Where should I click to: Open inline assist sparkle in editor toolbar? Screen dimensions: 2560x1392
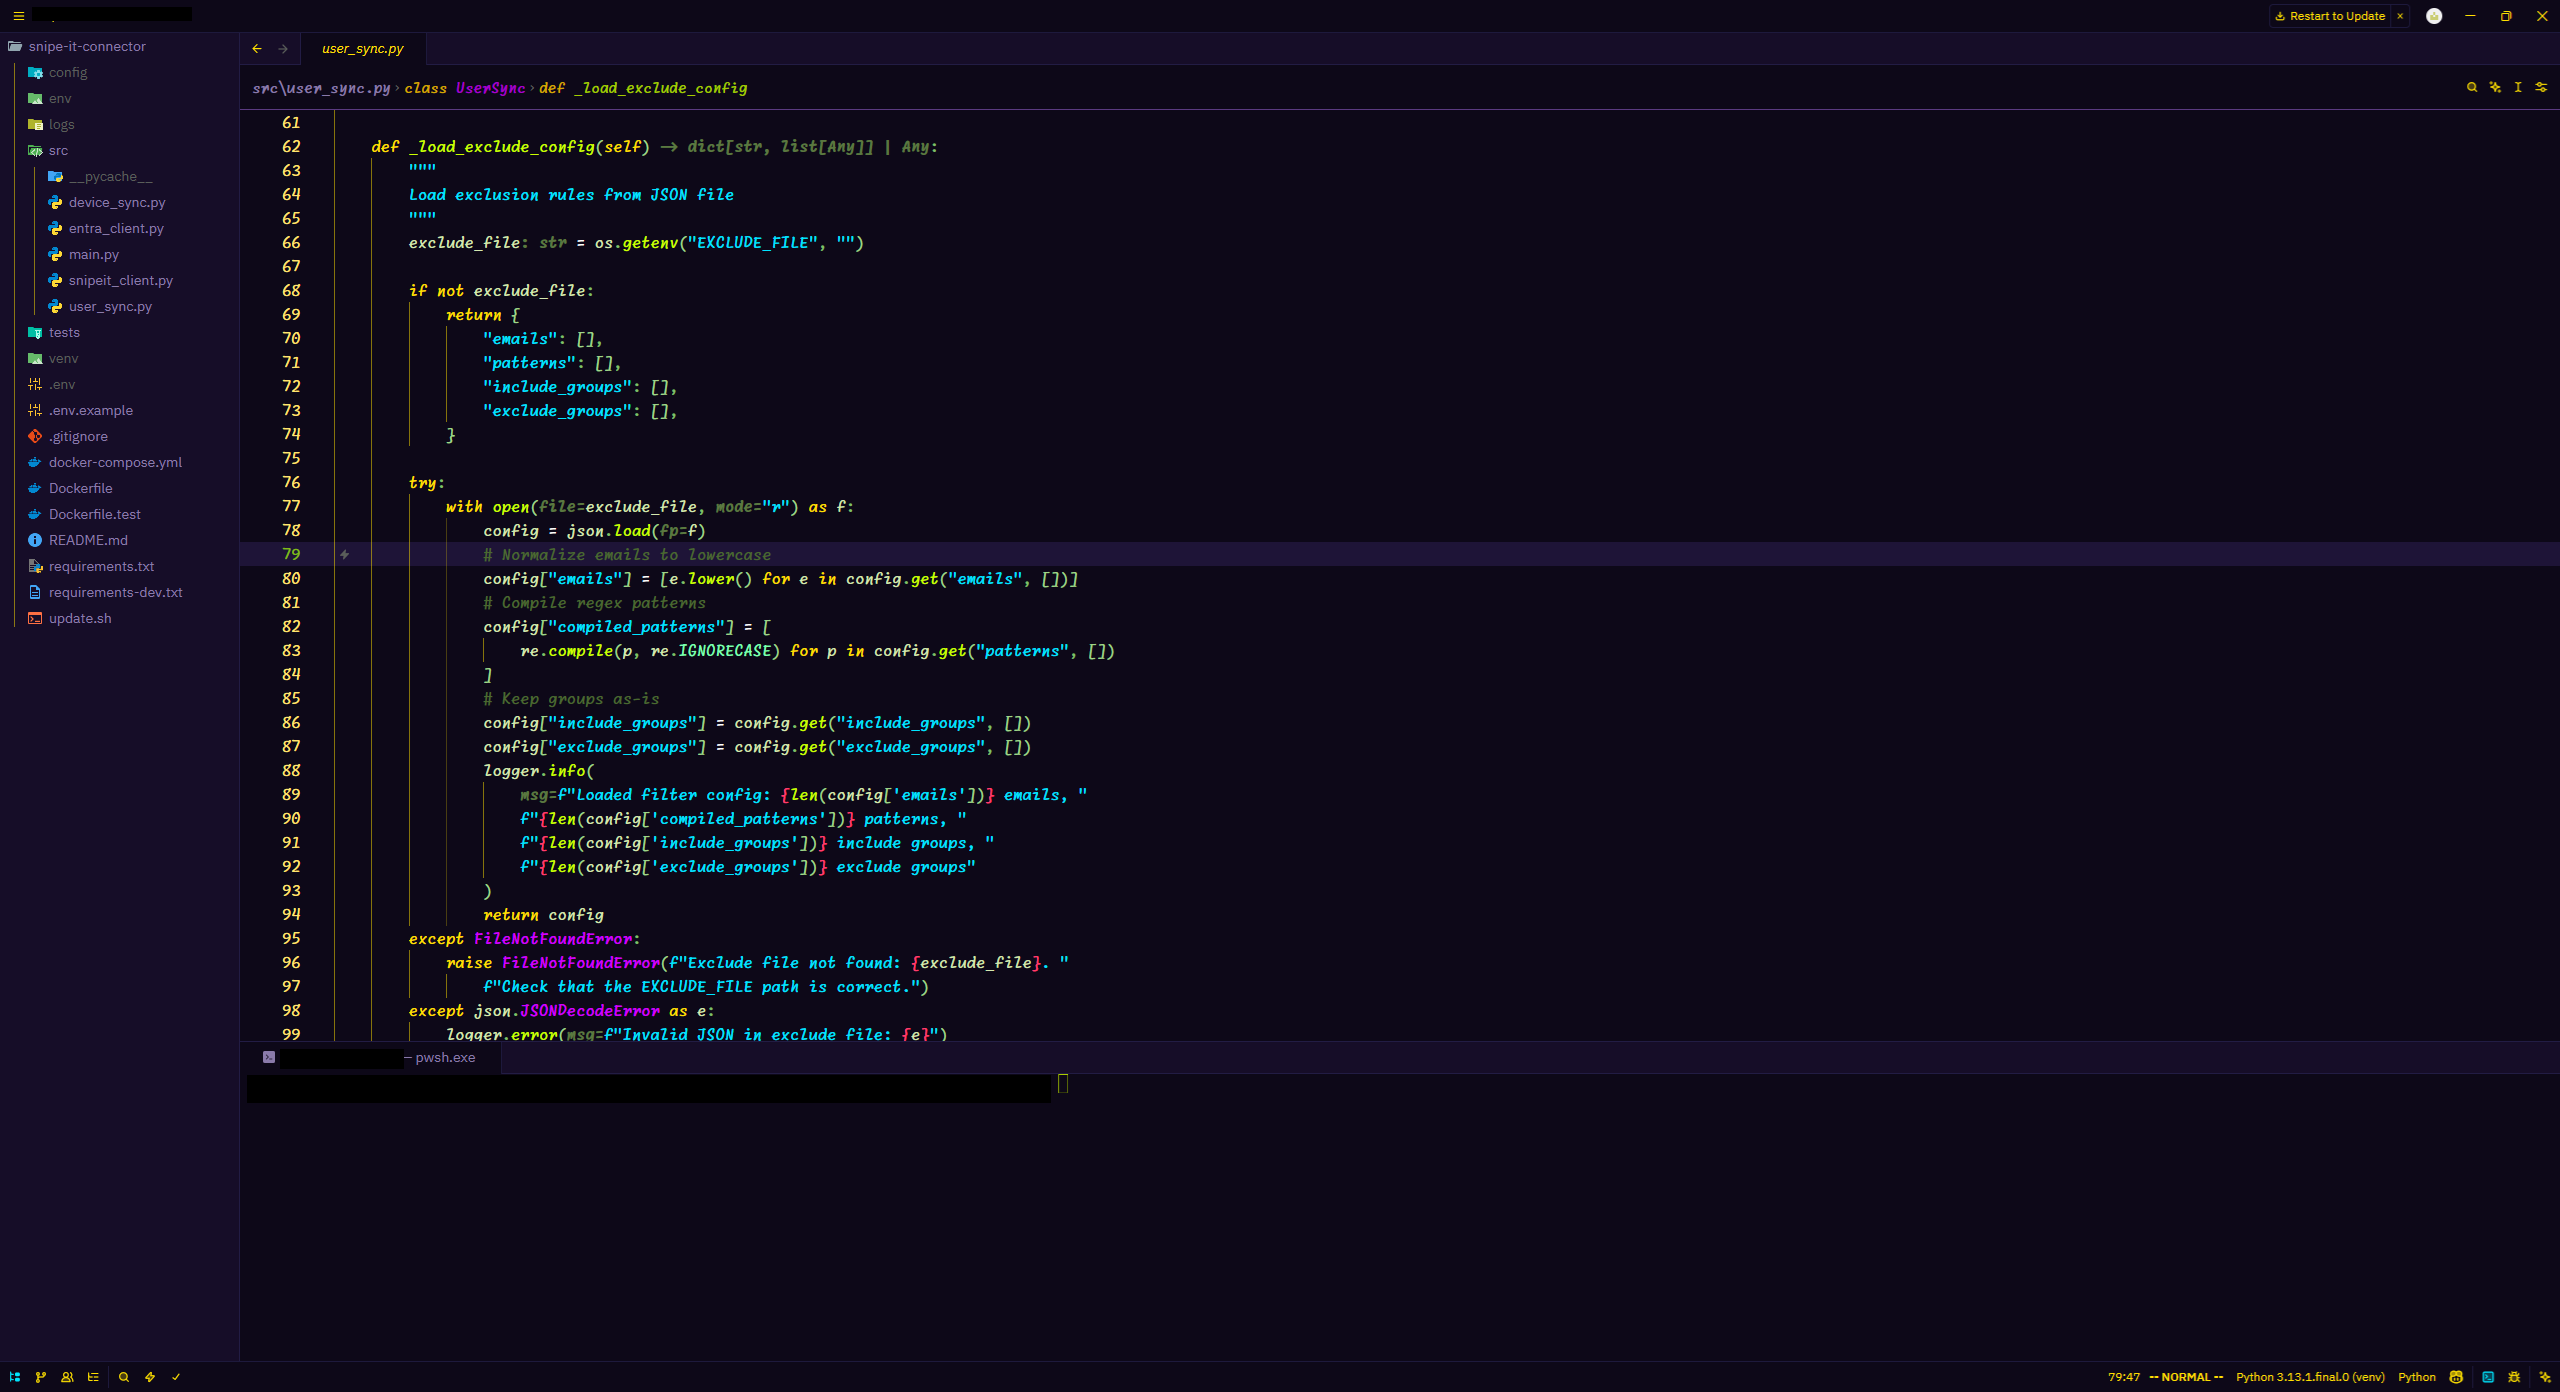pos(2495,87)
